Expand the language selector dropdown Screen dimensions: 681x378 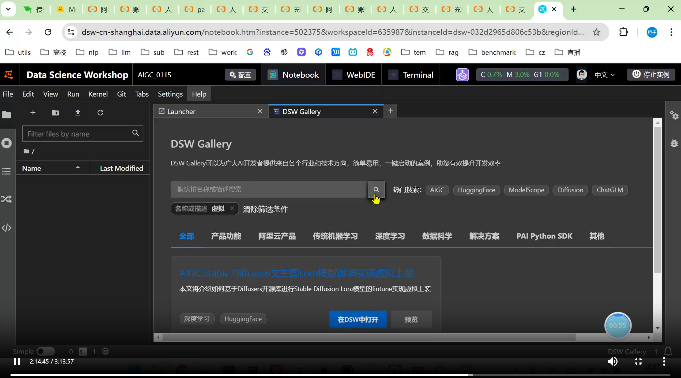[x=605, y=75]
